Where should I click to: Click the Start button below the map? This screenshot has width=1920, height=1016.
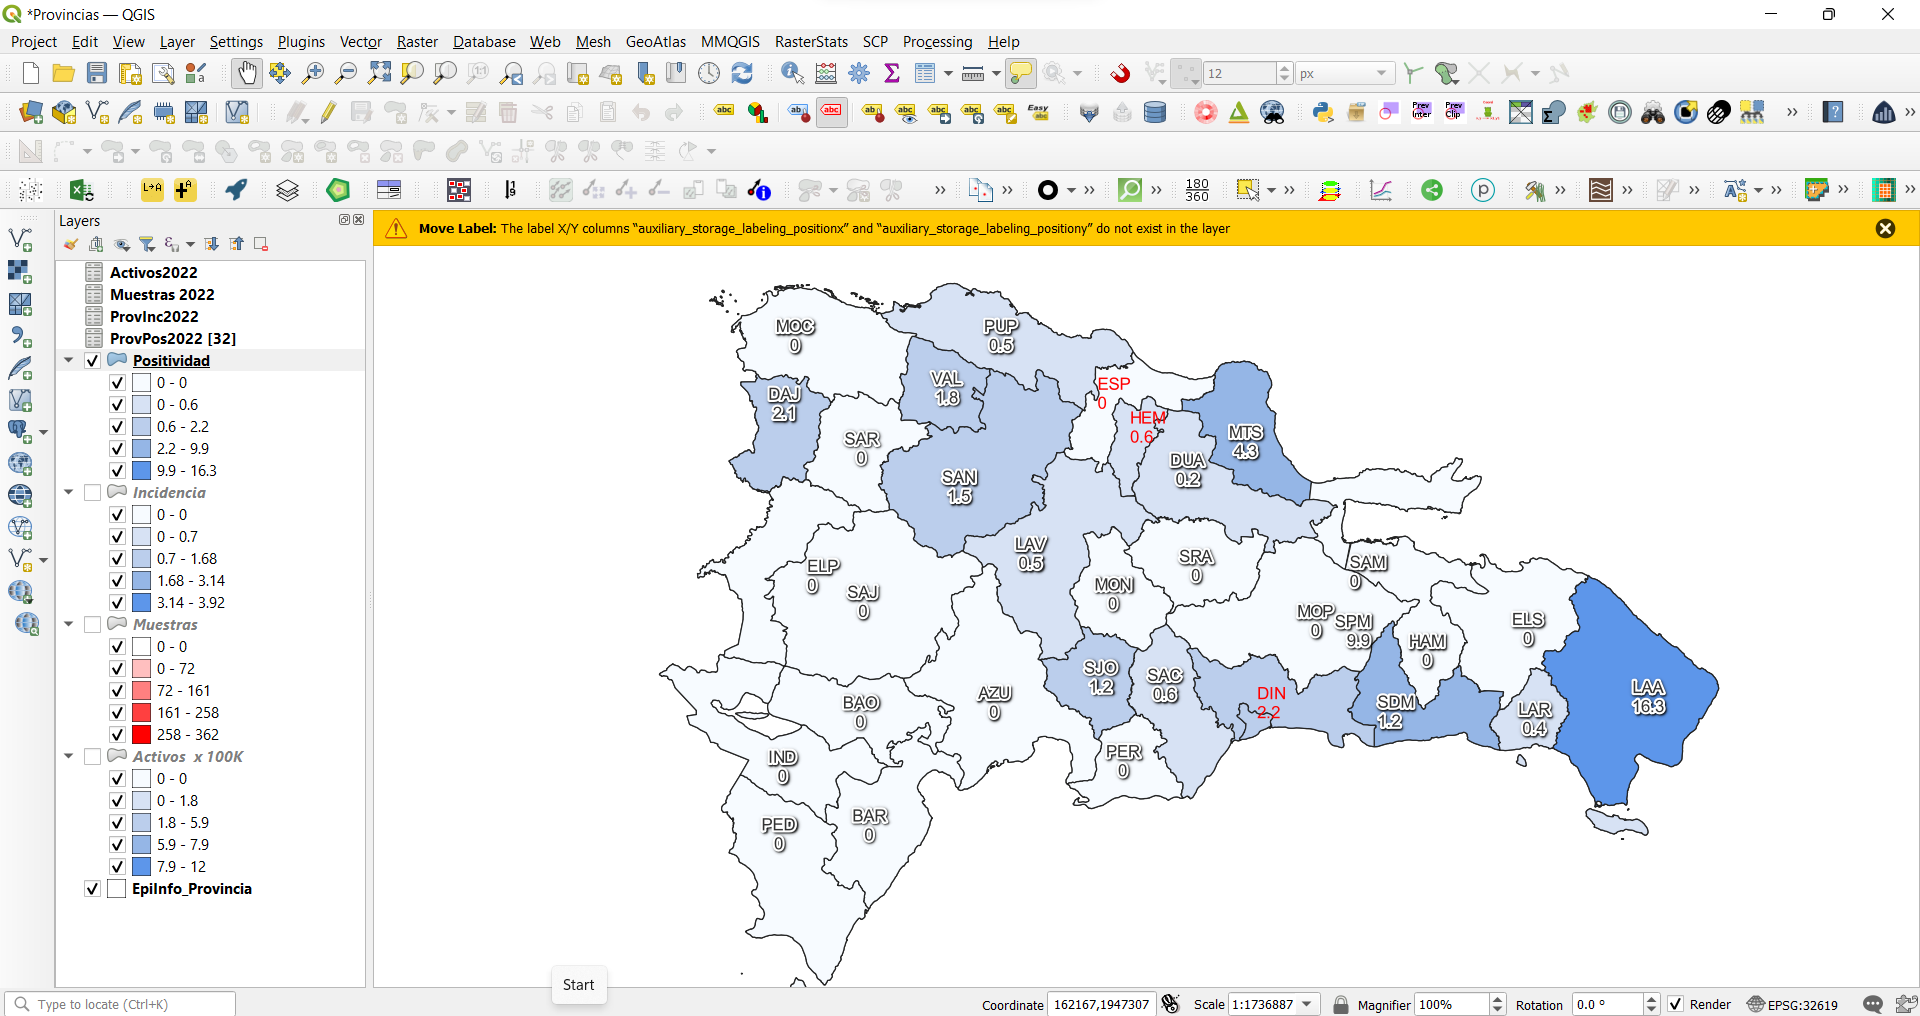(578, 985)
